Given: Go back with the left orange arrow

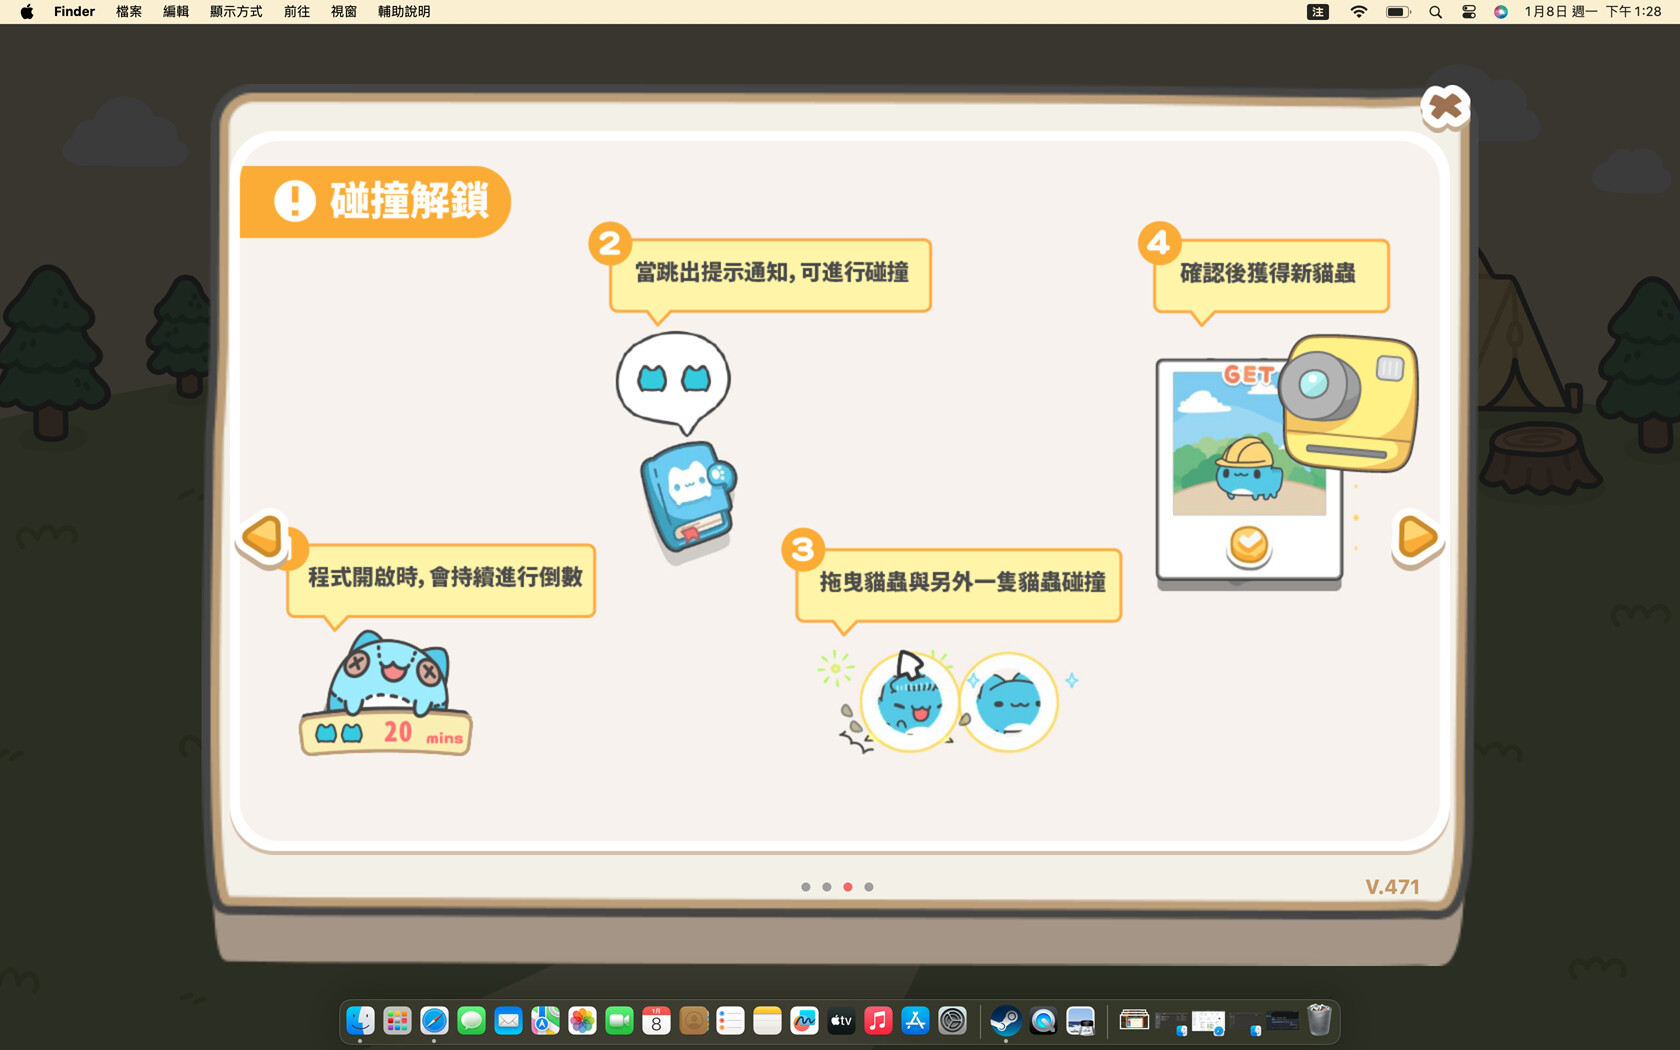Looking at the screenshot, I should tap(264, 537).
